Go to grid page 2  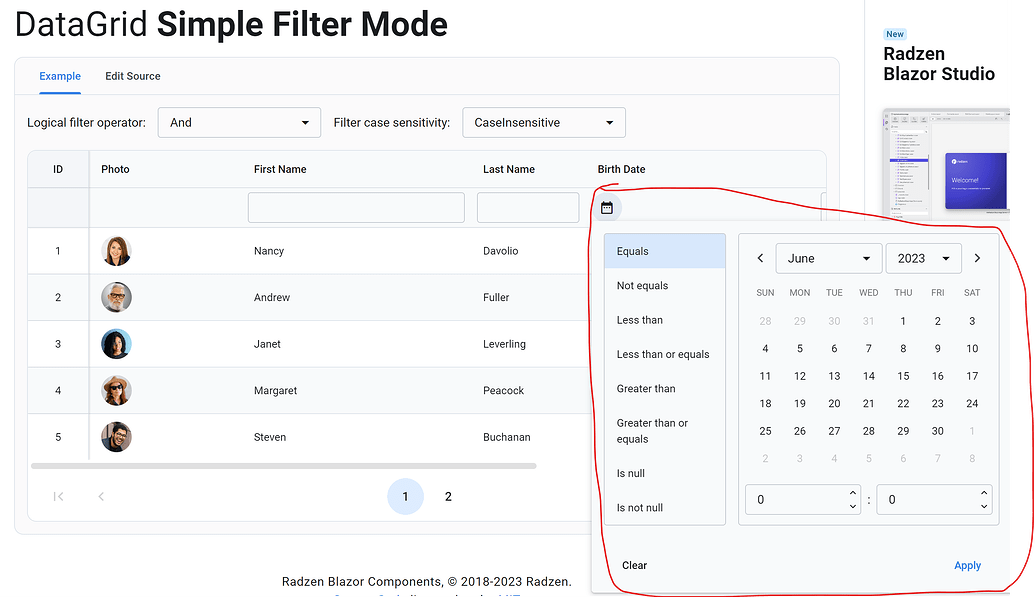tap(448, 497)
